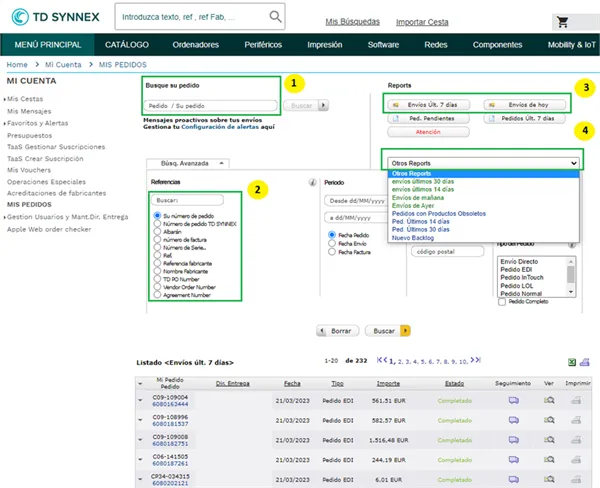Click the 'Pedido / Su pedido' search field
This screenshot has width=600, height=488.
tap(209, 105)
